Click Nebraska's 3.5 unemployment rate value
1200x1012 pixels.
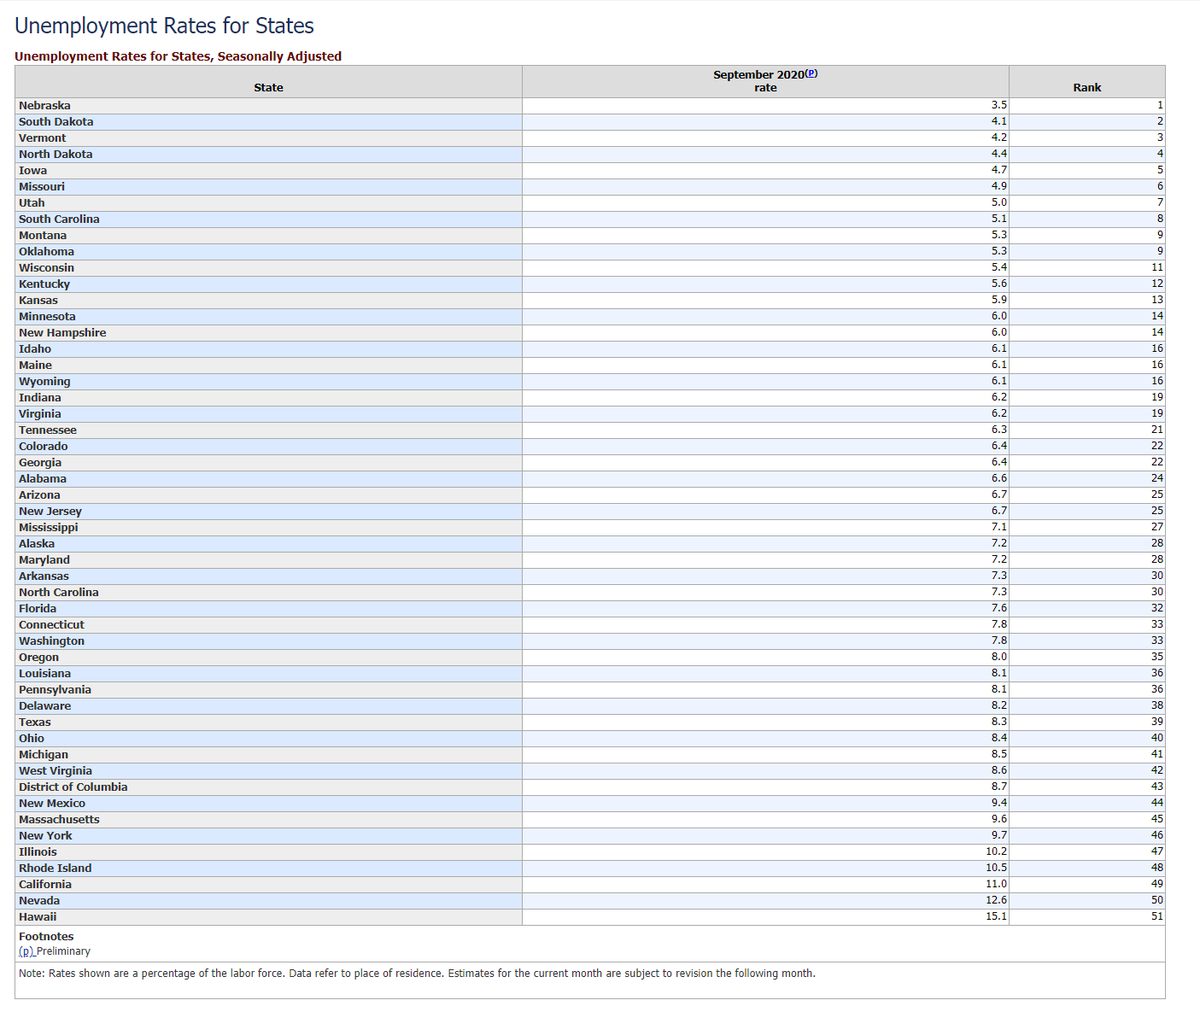(998, 105)
